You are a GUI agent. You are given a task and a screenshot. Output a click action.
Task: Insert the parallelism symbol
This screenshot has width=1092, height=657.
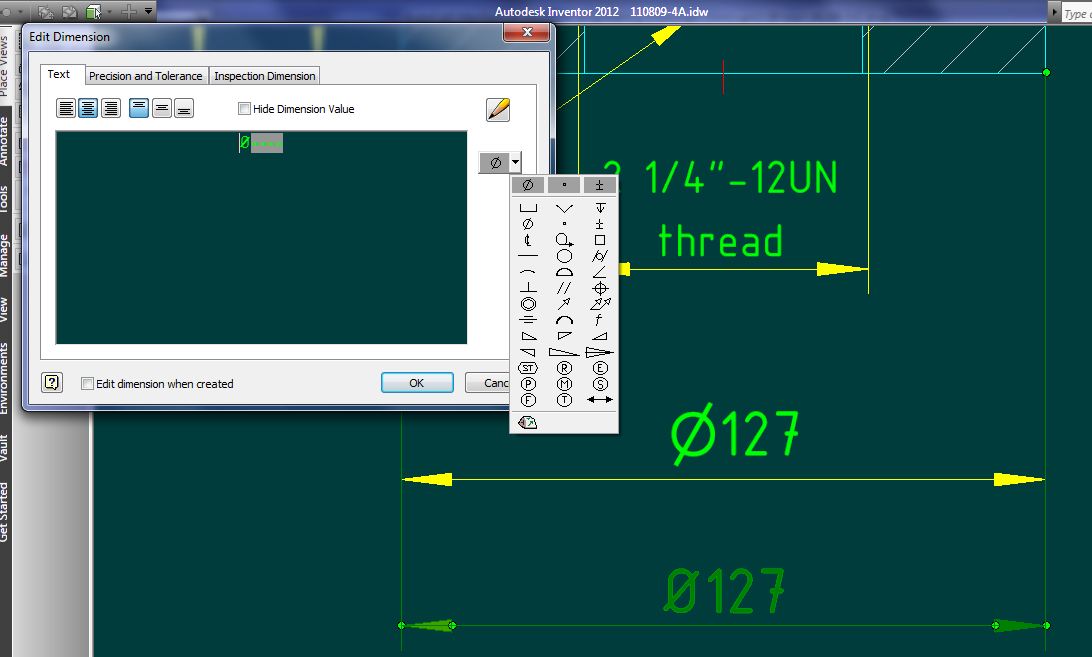[565, 287]
